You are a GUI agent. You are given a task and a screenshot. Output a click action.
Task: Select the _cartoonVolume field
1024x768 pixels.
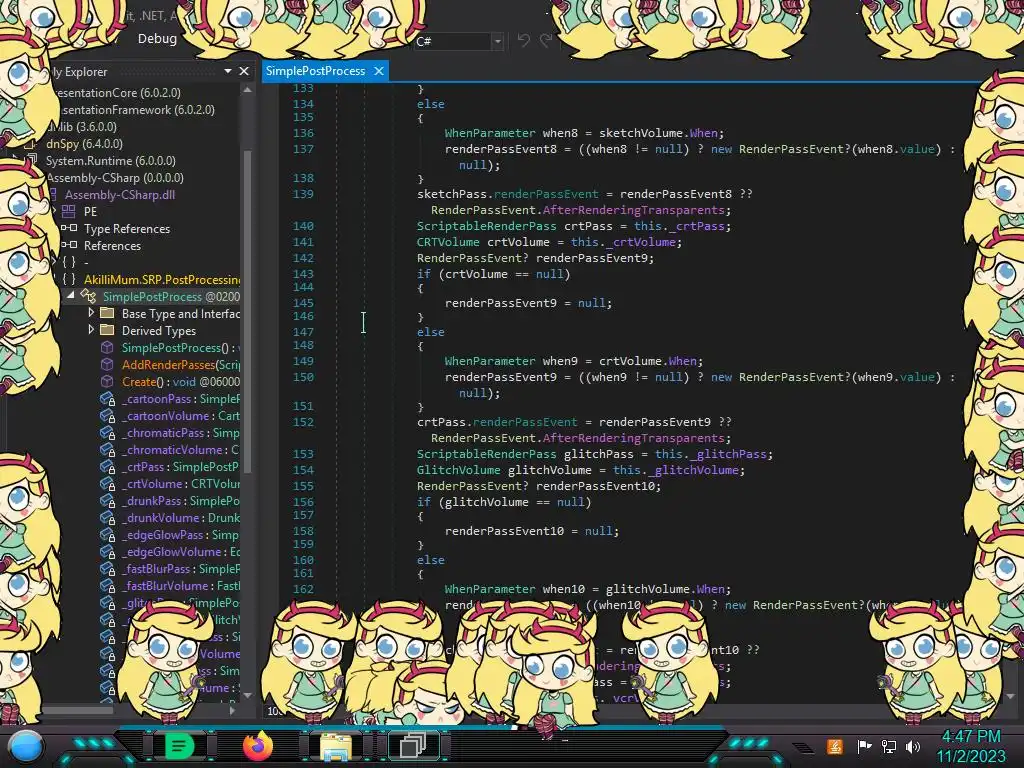click(181, 415)
